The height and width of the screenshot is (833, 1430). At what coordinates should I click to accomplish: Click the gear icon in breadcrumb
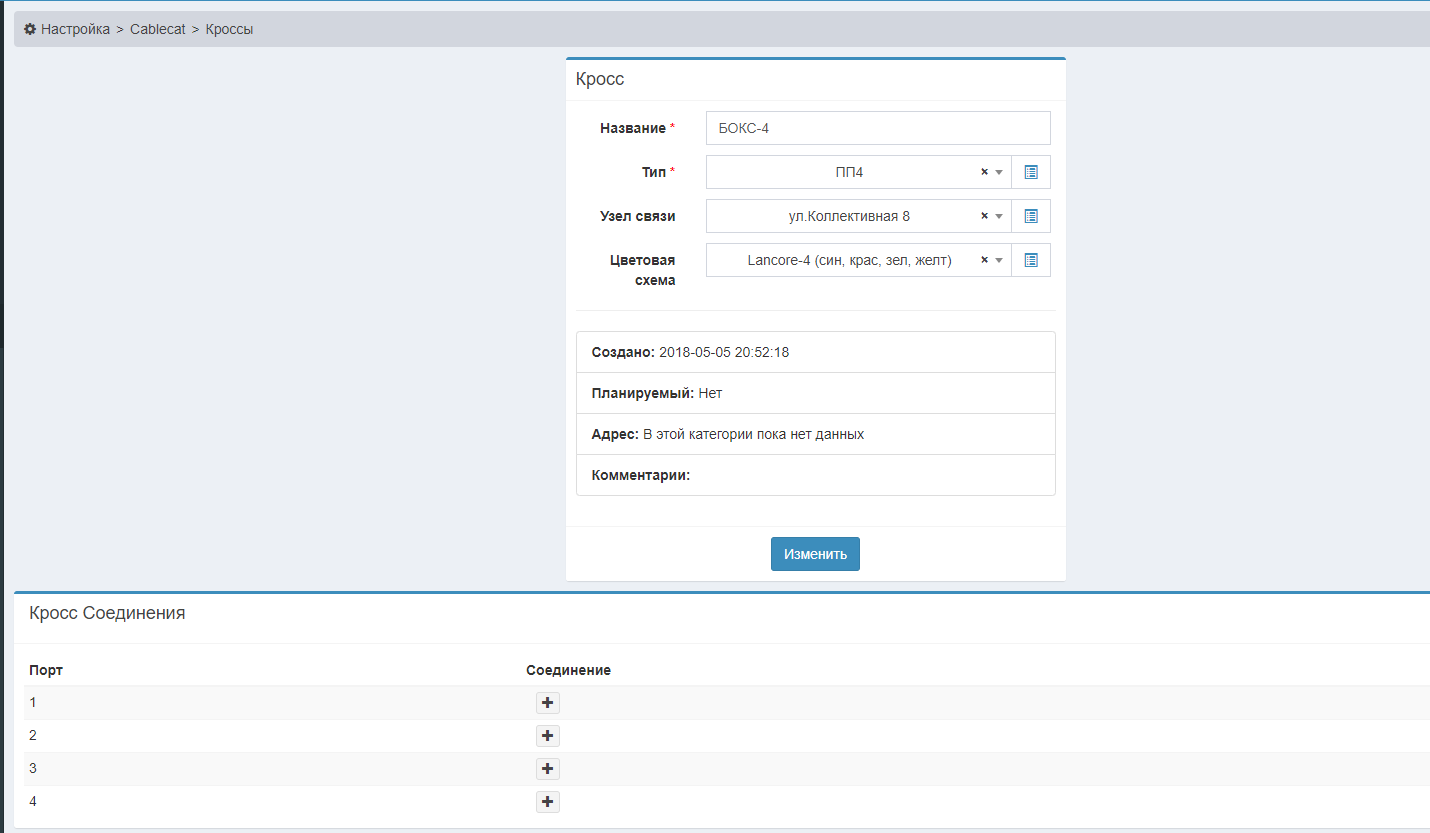[x=30, y=29]
